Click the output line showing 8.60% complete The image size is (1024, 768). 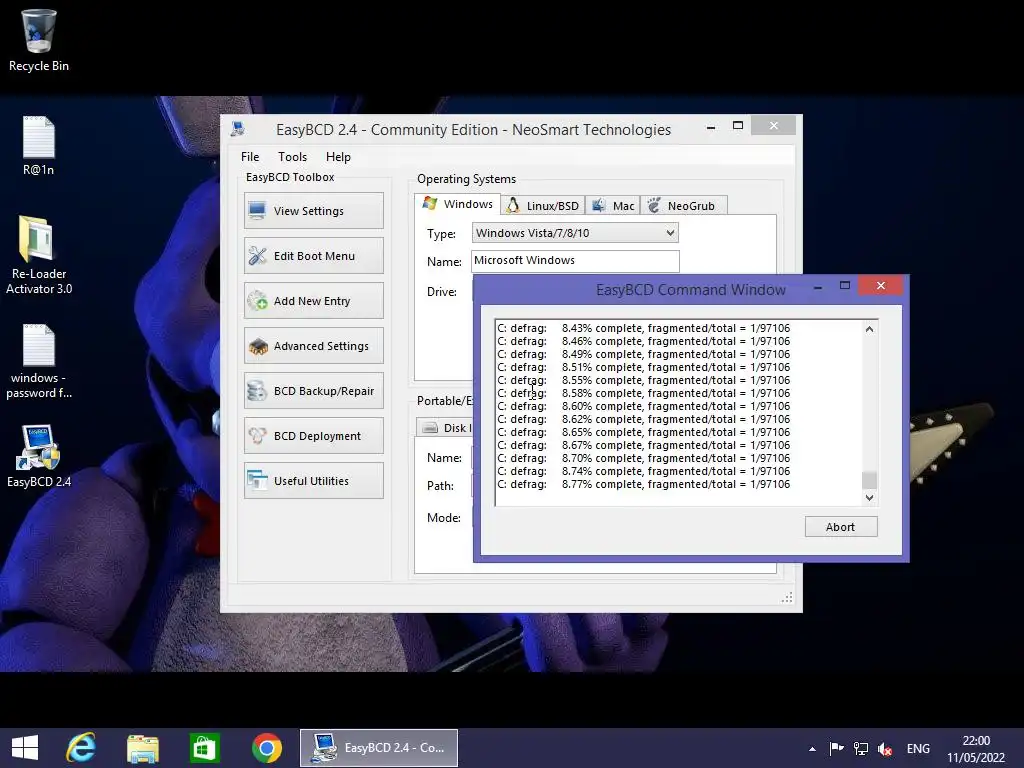[643, 406]
